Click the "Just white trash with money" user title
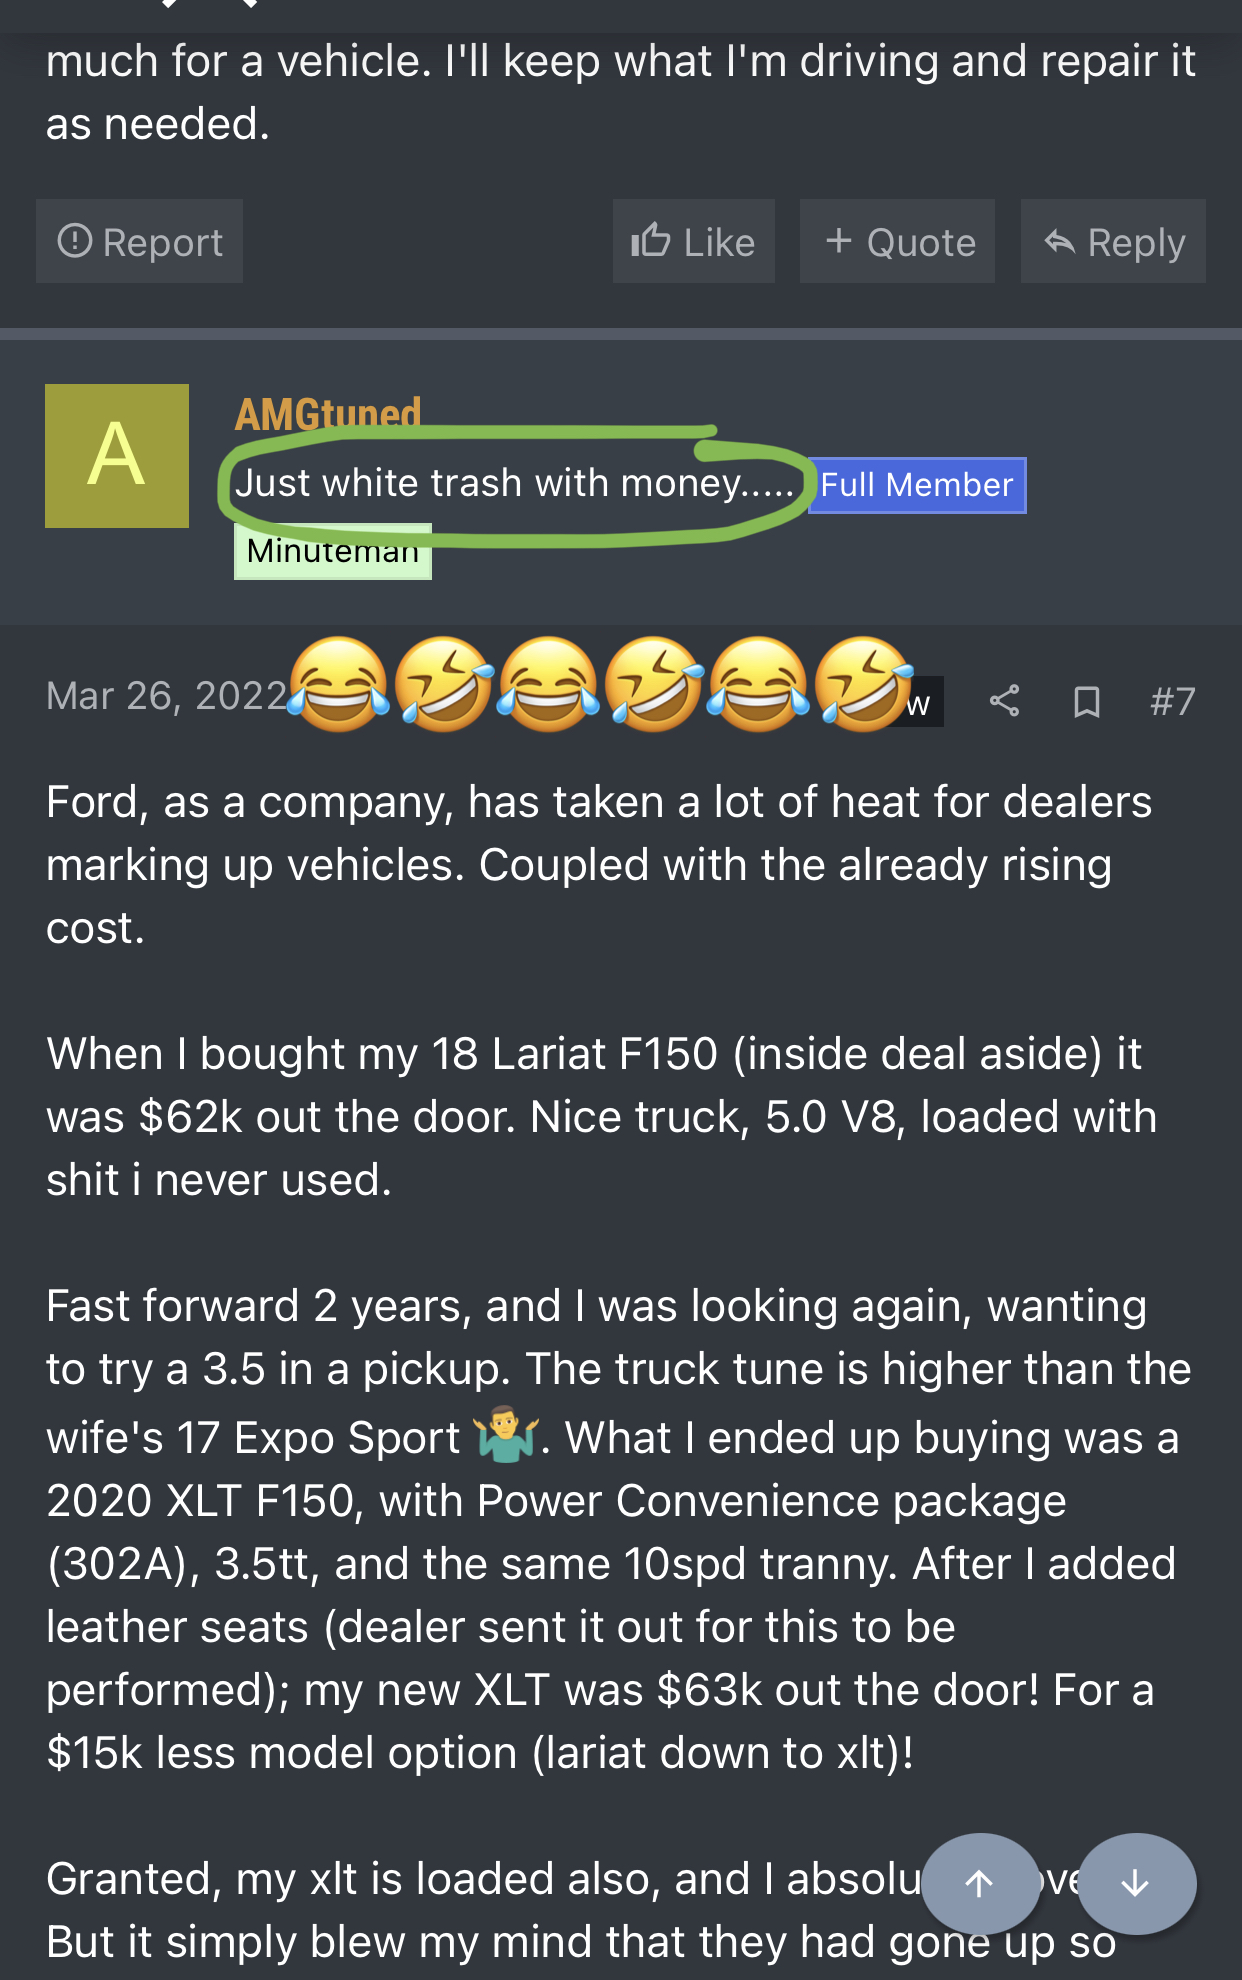This screenshot has height=1980, width=1242. 513,484
